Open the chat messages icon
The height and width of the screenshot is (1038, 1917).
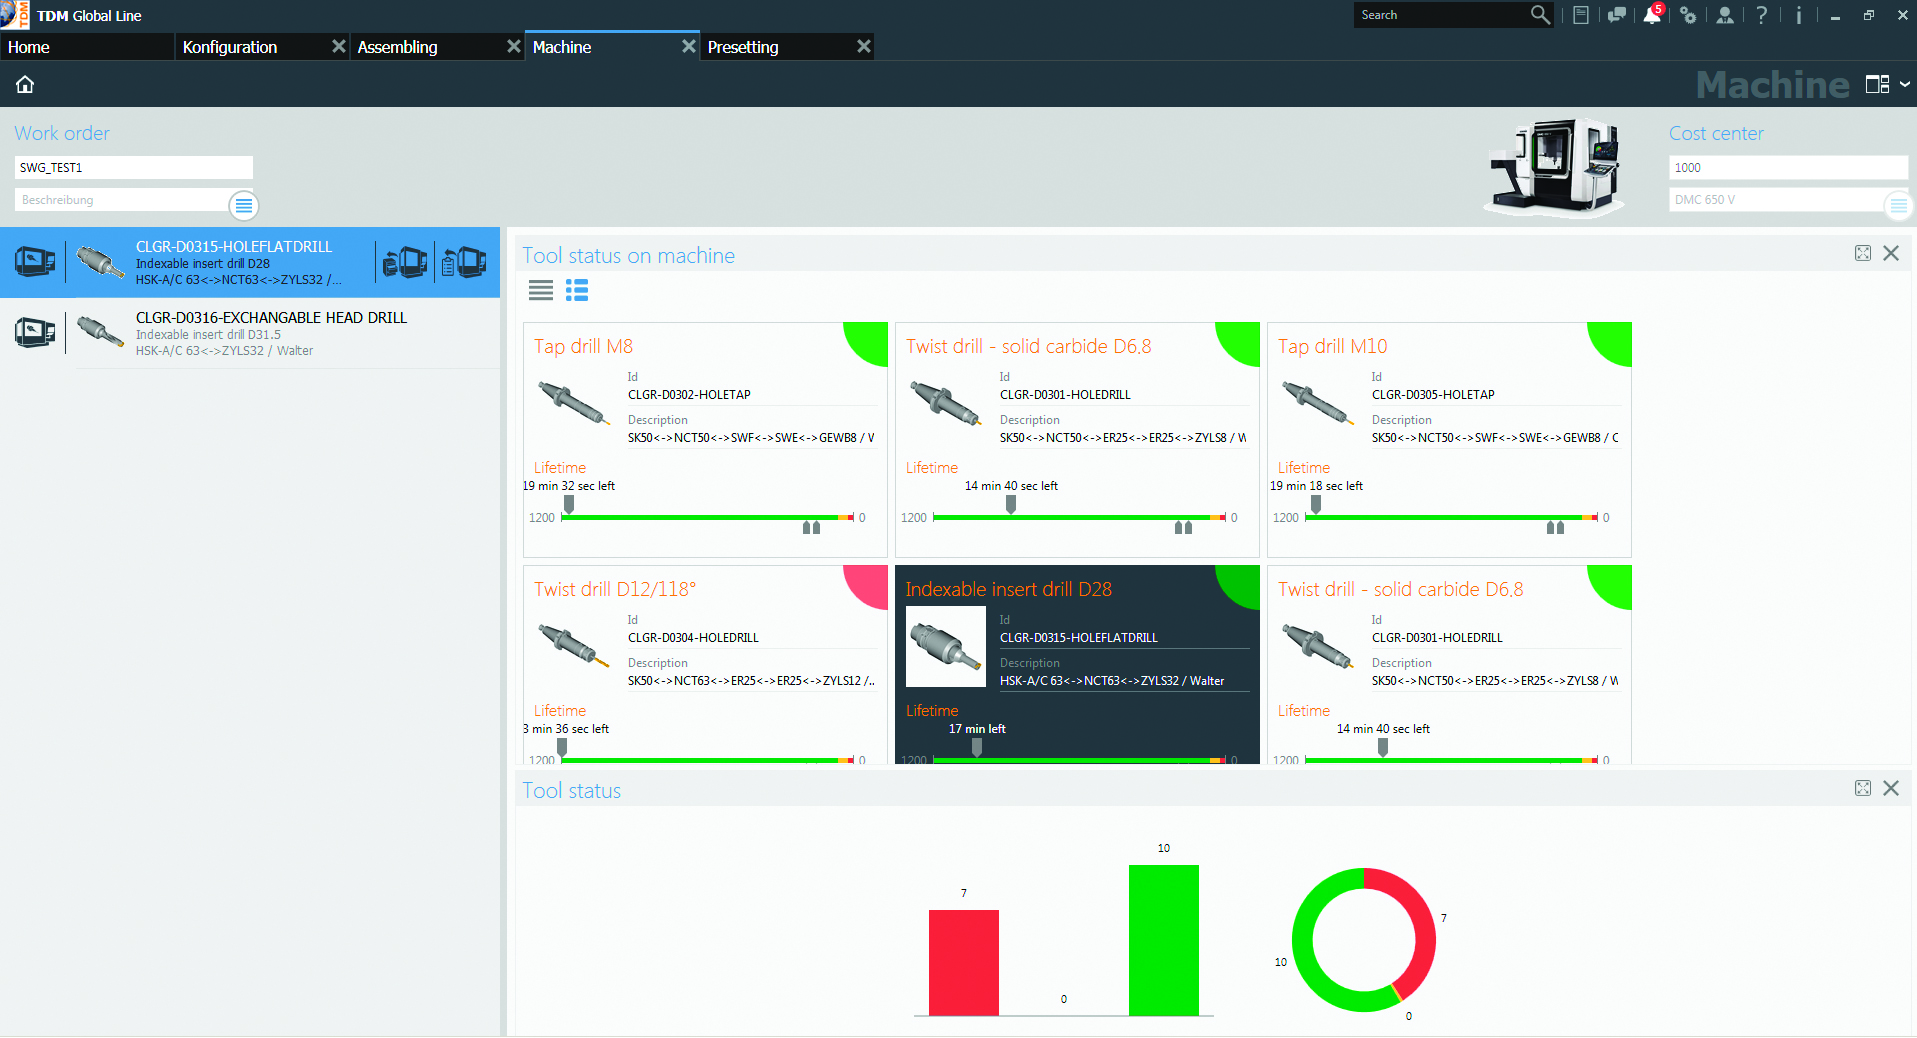pos(1616,15)
